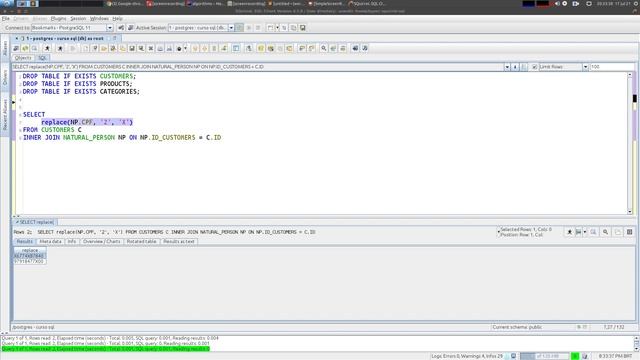Click the 'Logs: Errors 0, Warnings 4' status text

pyautogui.click(x=467, y=356)
